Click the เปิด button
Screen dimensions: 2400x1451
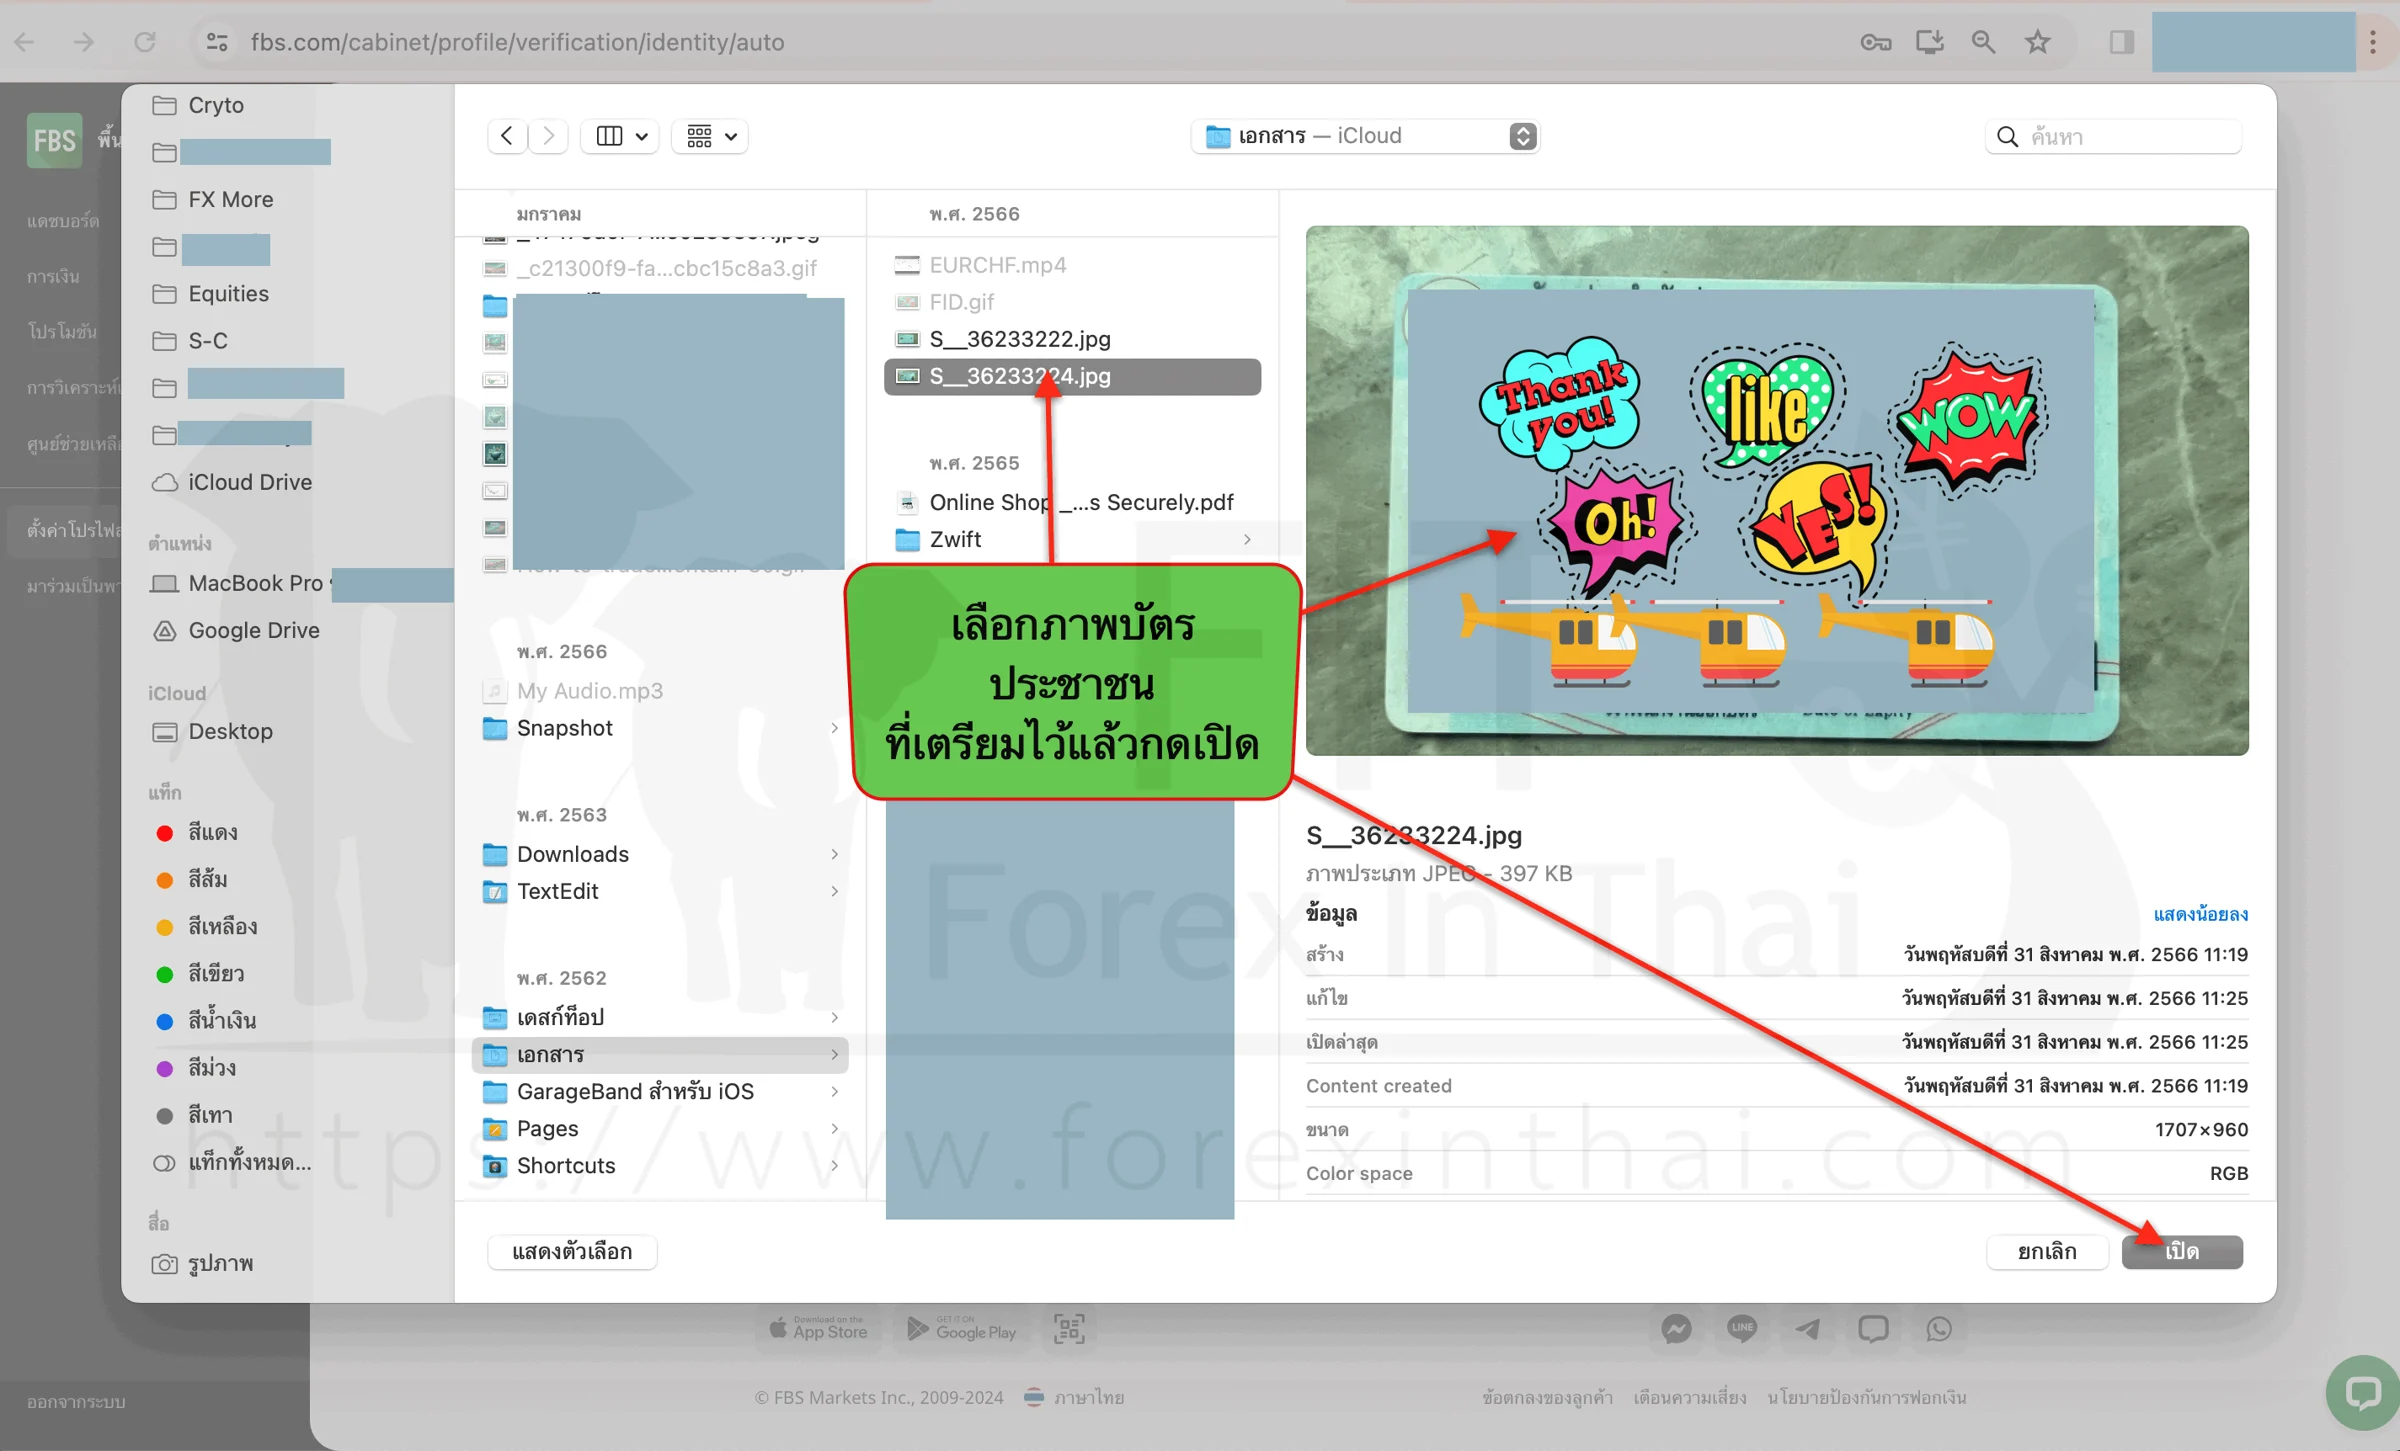click(2182, 1252)
